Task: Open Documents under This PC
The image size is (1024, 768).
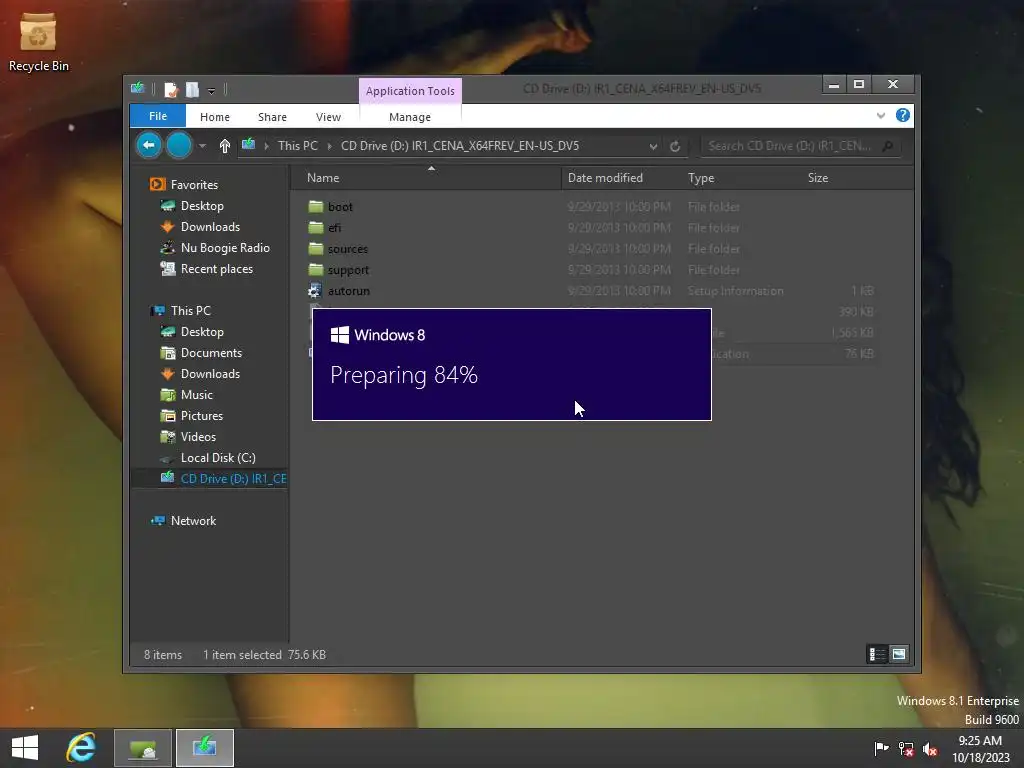Action: [x=211, y=353]
